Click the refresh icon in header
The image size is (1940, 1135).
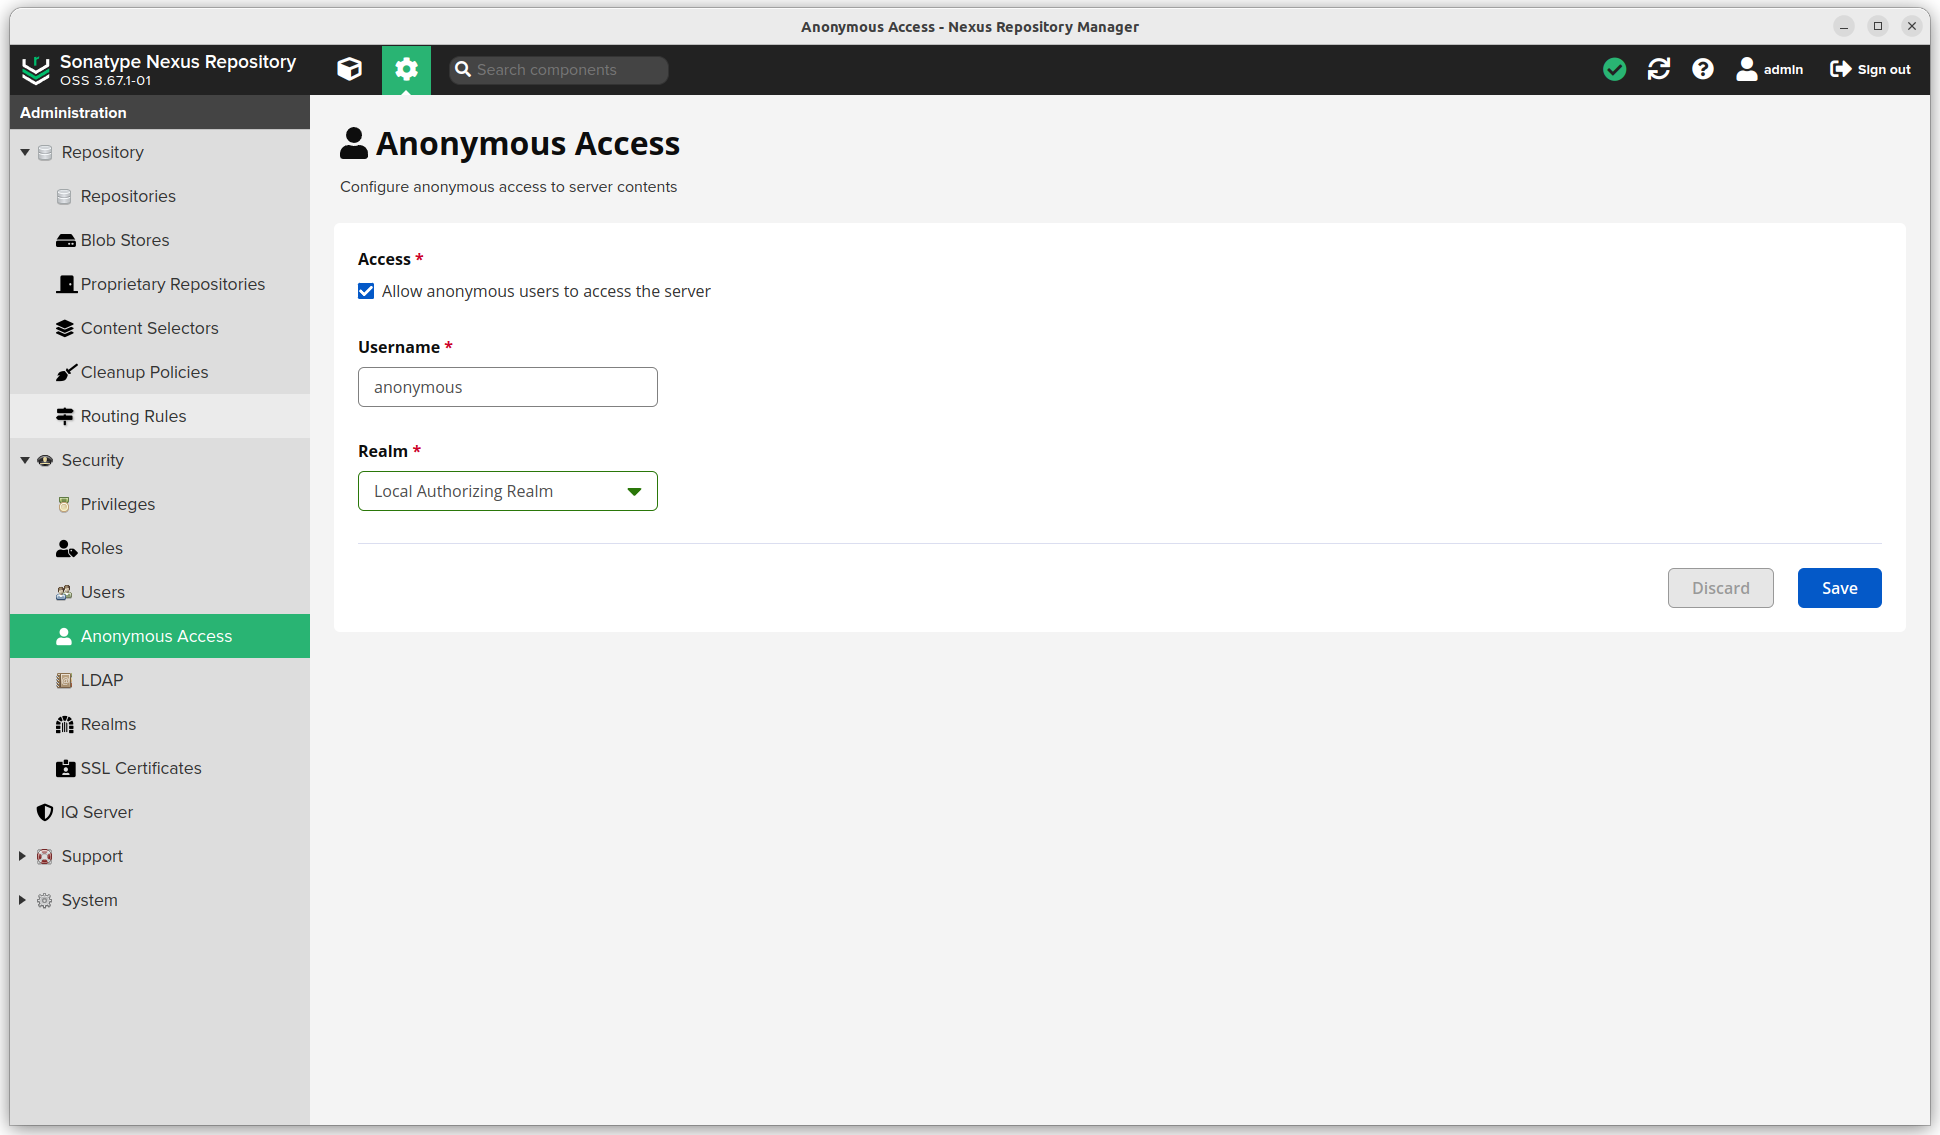click(x=1659, y=69)
